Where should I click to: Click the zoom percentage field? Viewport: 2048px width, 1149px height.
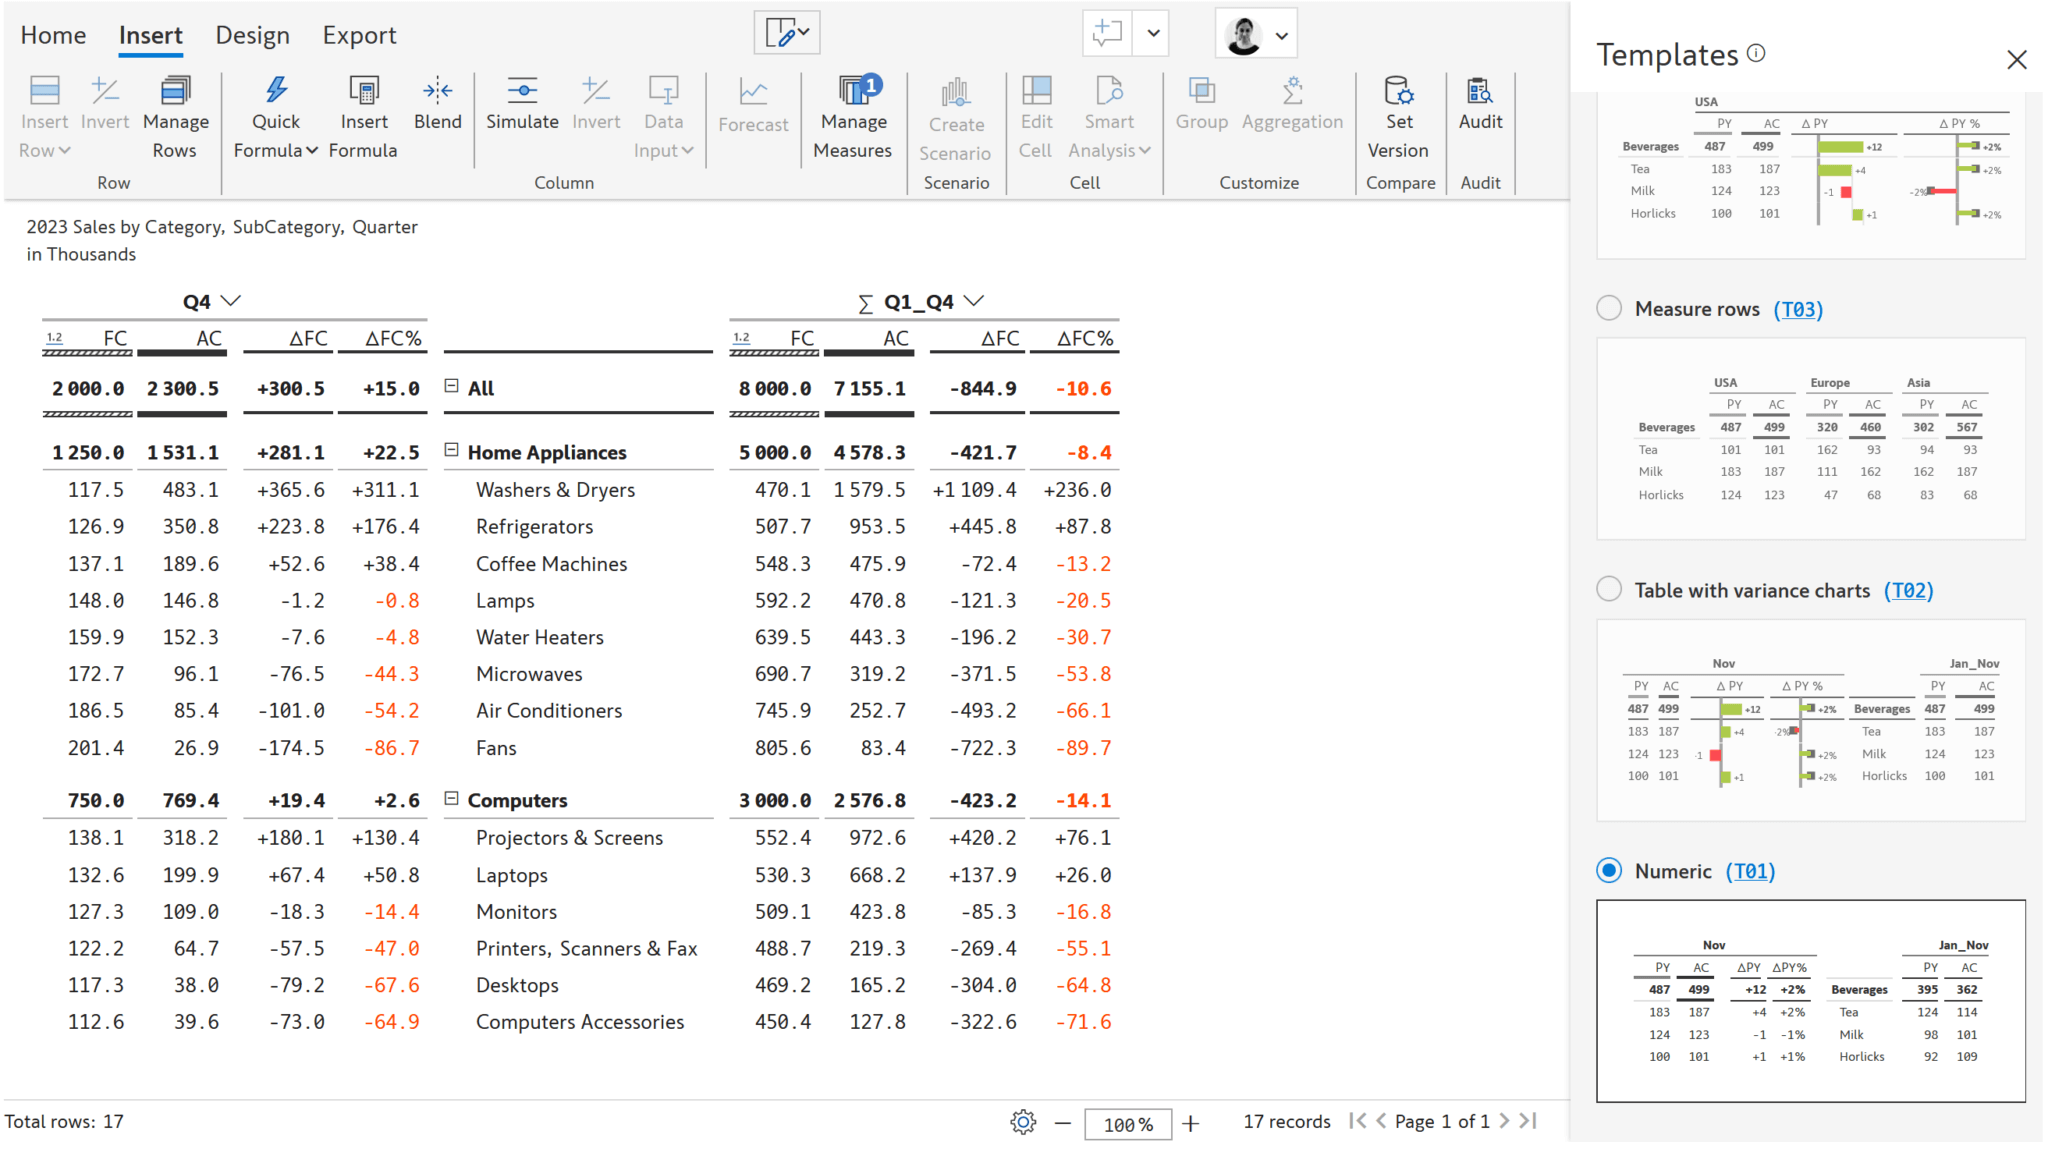pos(1128,1123)
